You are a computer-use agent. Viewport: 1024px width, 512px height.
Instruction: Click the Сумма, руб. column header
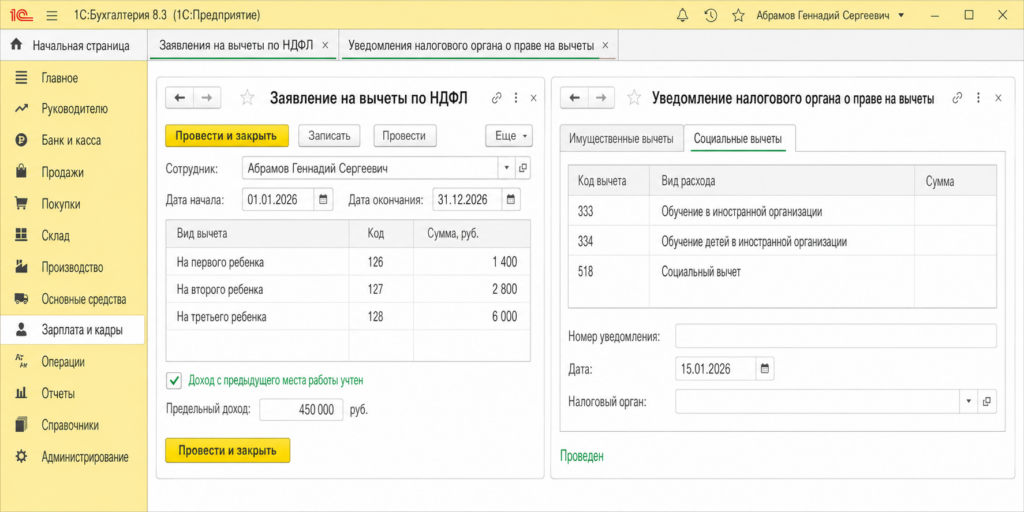[472, 234]
